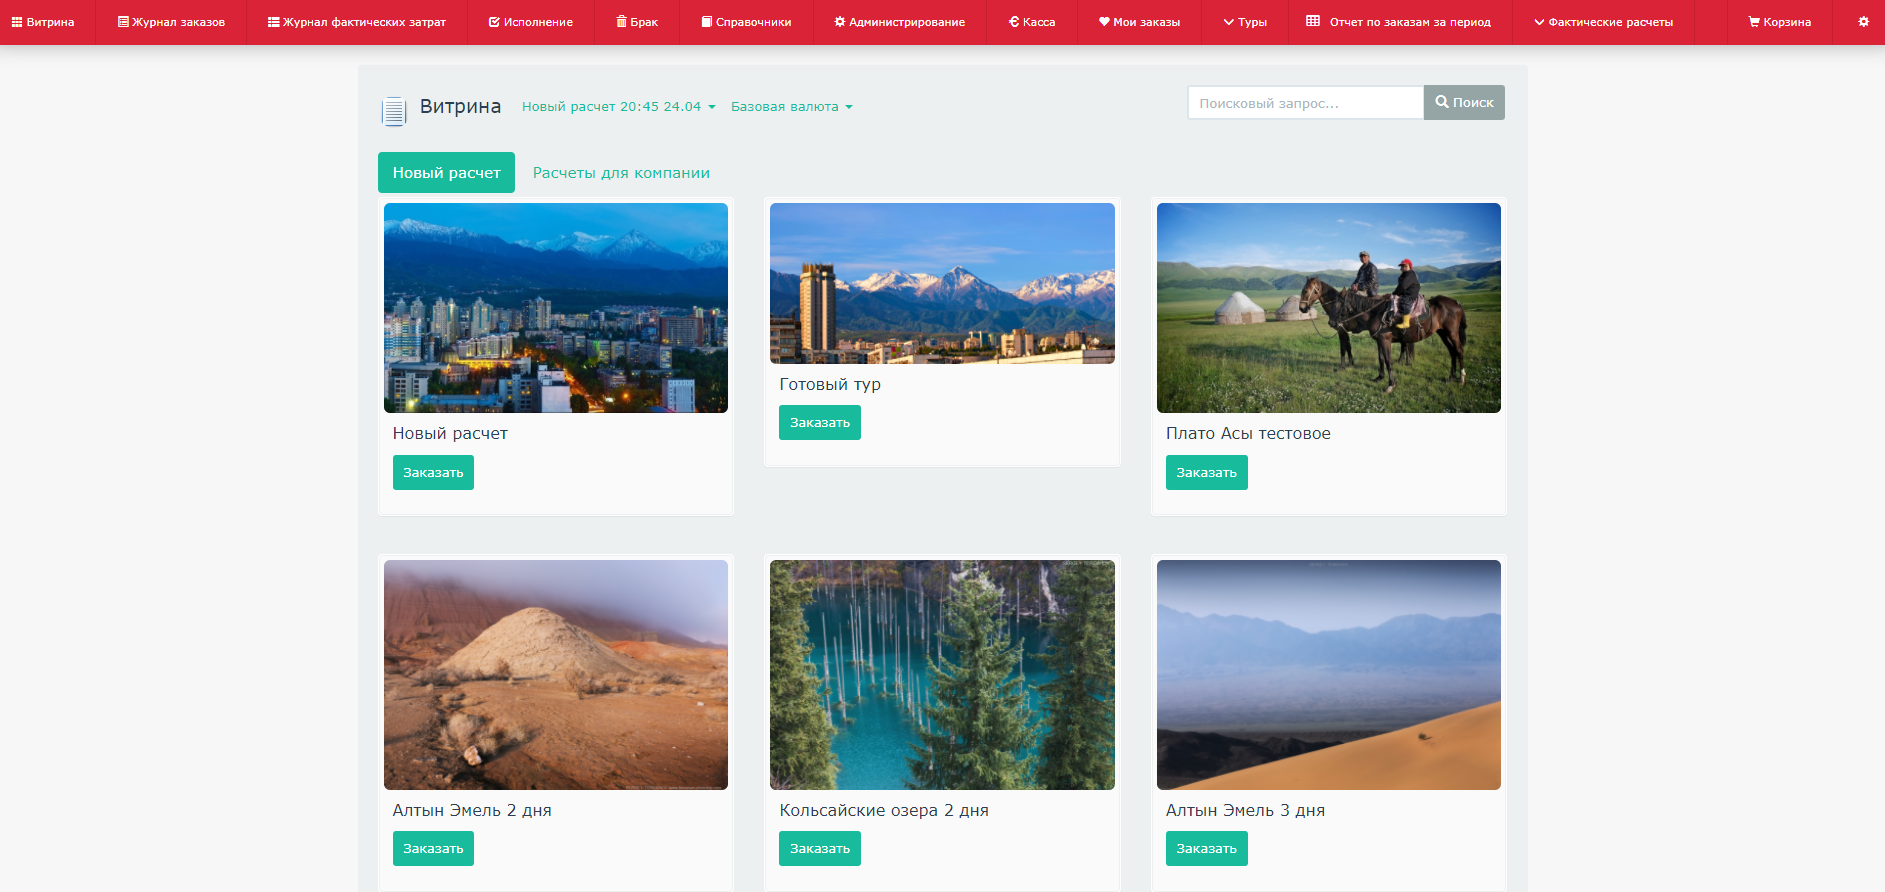Click the Готовый тур title
This screenshot has height=892, width=1885.
point(830,385)
